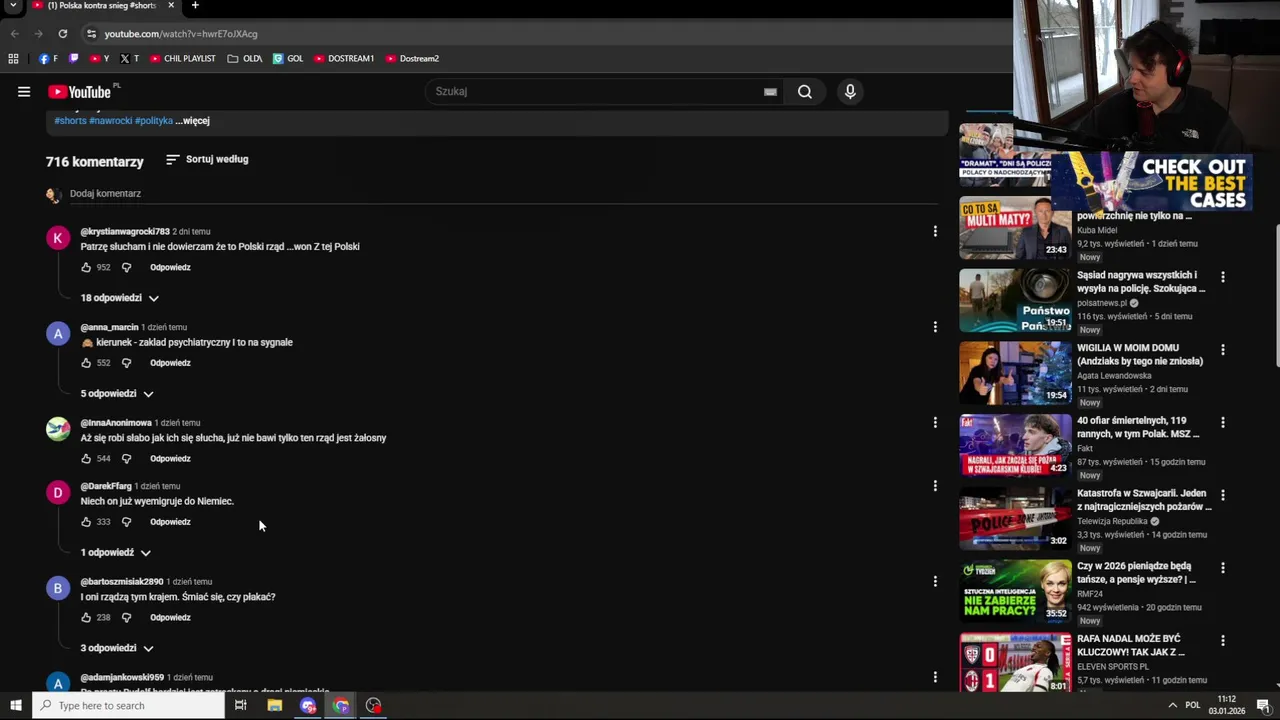Like the comment by @krystianwagrocki783
The width and height of the screenshot is (1280, 720).
[86, 268]
